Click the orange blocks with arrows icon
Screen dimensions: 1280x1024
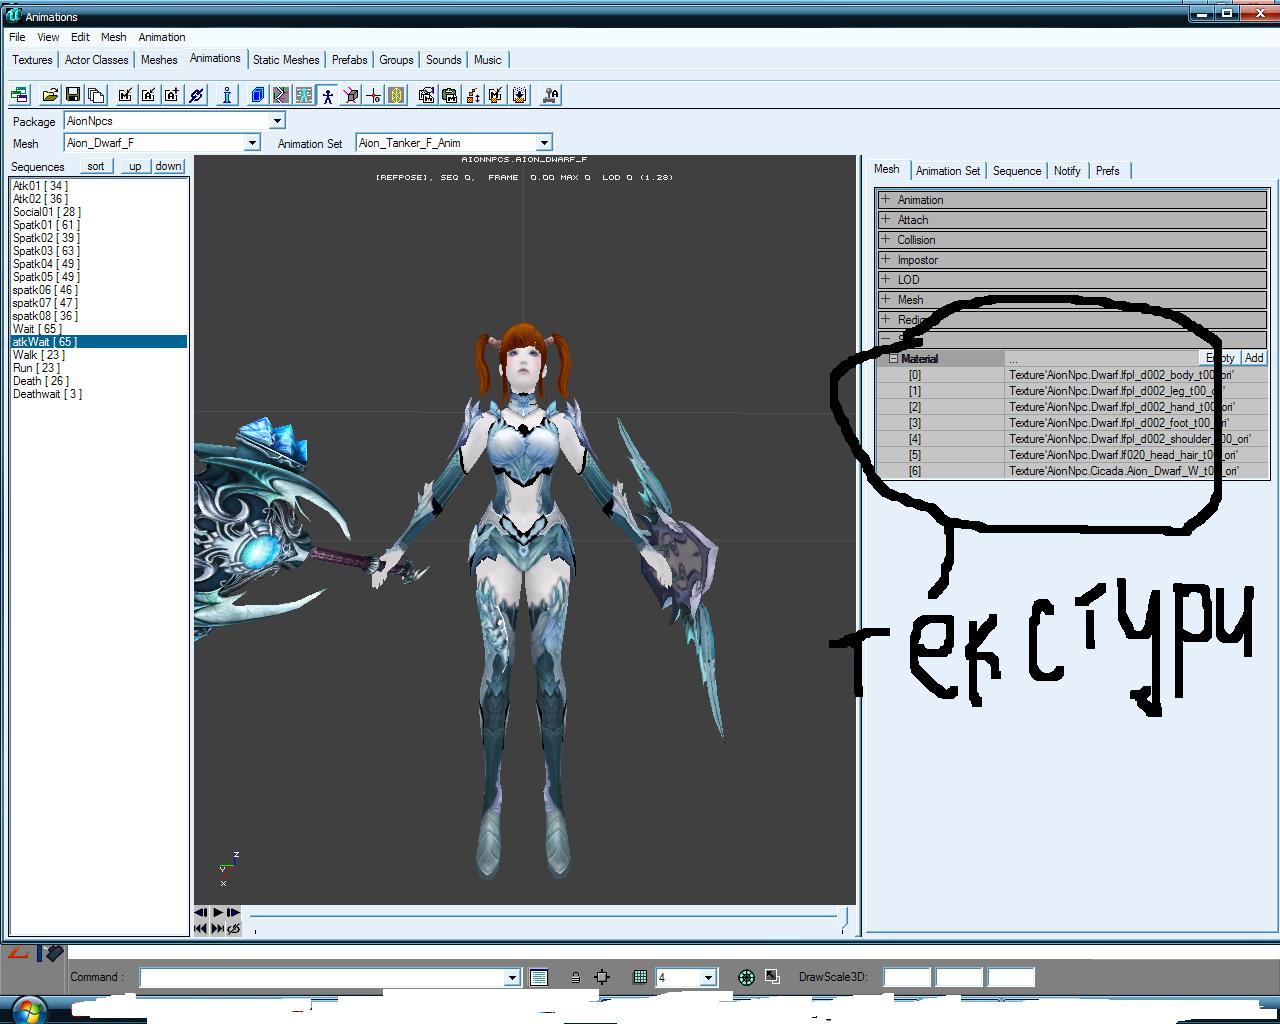point(473,95)
